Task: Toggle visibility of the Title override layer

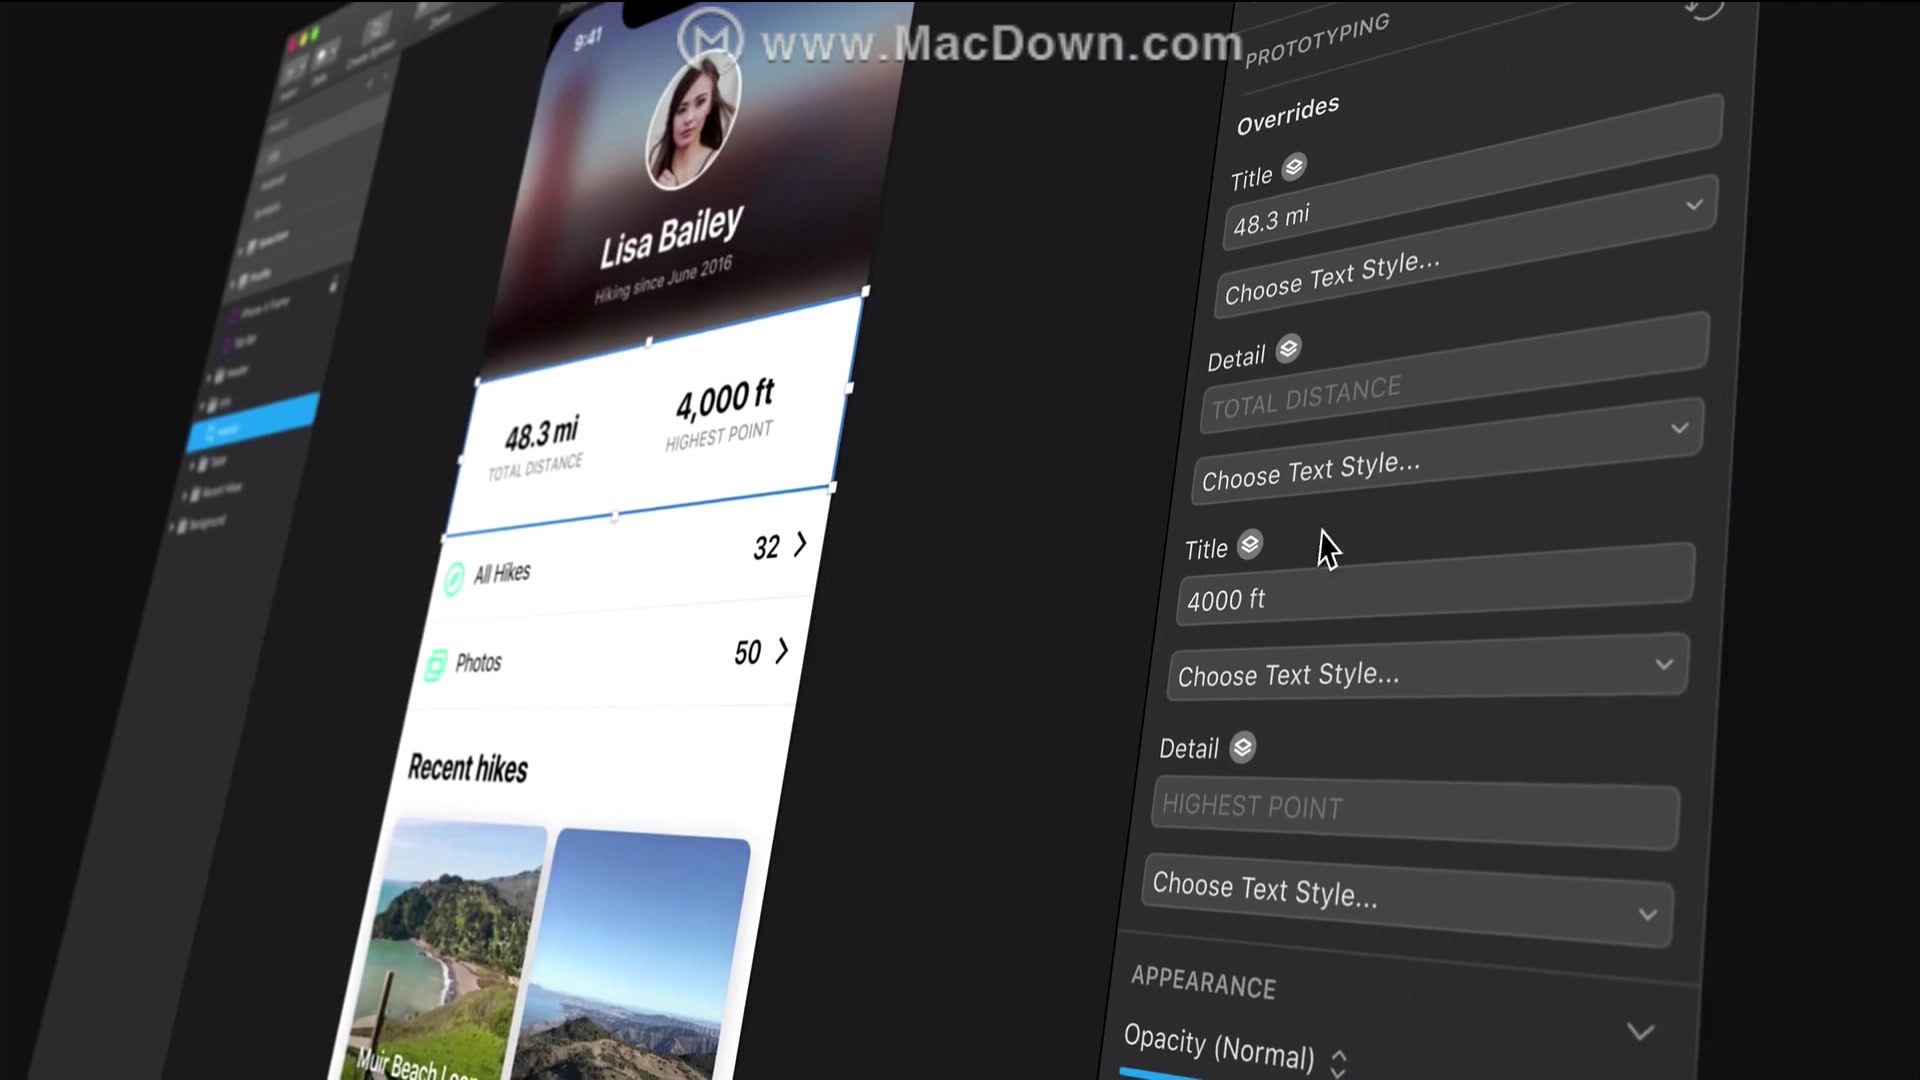Action: coord(1294,165)
